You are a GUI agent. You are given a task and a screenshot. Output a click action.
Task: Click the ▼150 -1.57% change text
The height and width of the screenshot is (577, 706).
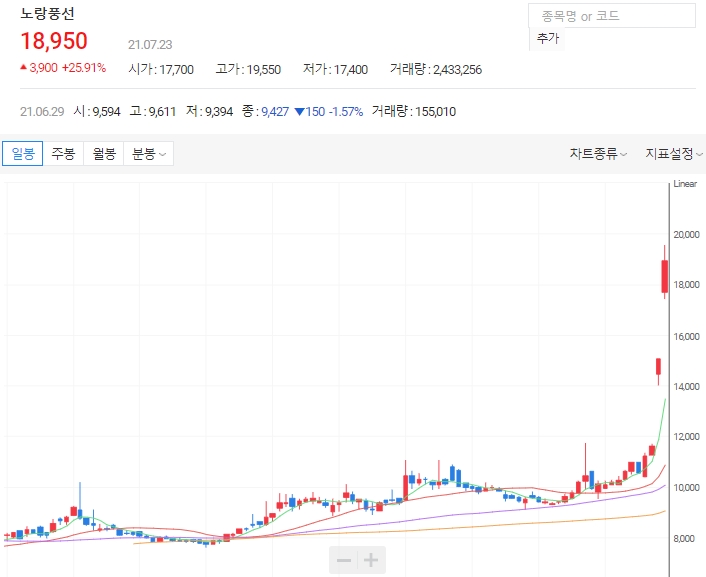click(x=329, y=111)
